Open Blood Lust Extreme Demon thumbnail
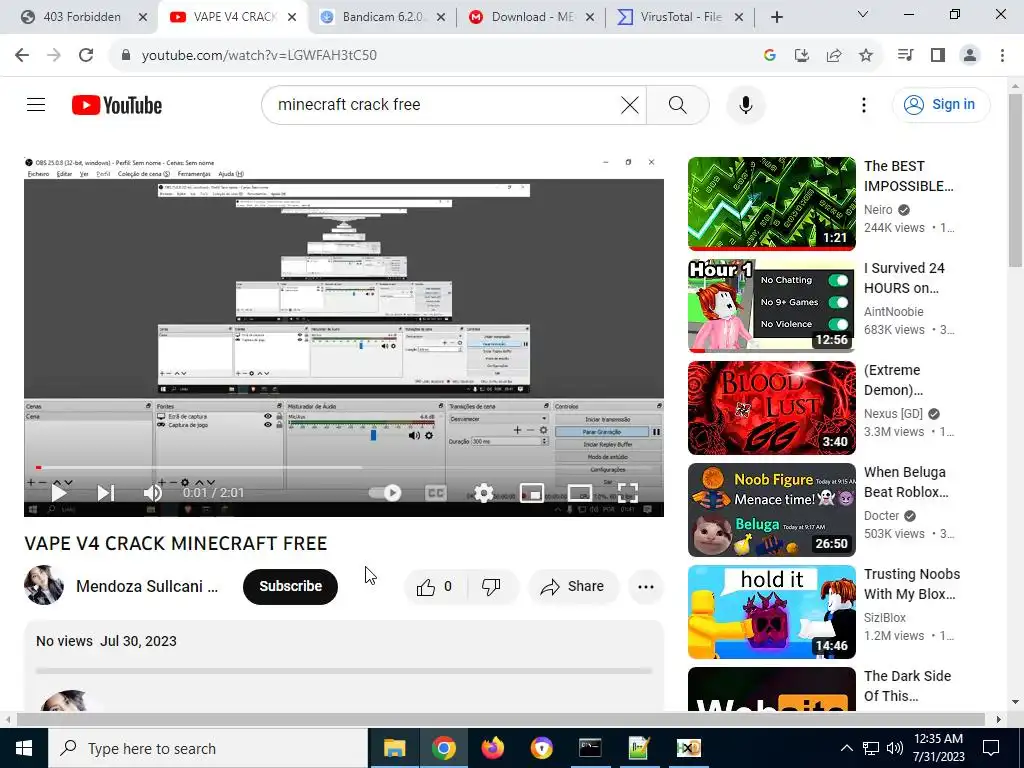This screenshot has width=1024, height=768. coord(771,408)
